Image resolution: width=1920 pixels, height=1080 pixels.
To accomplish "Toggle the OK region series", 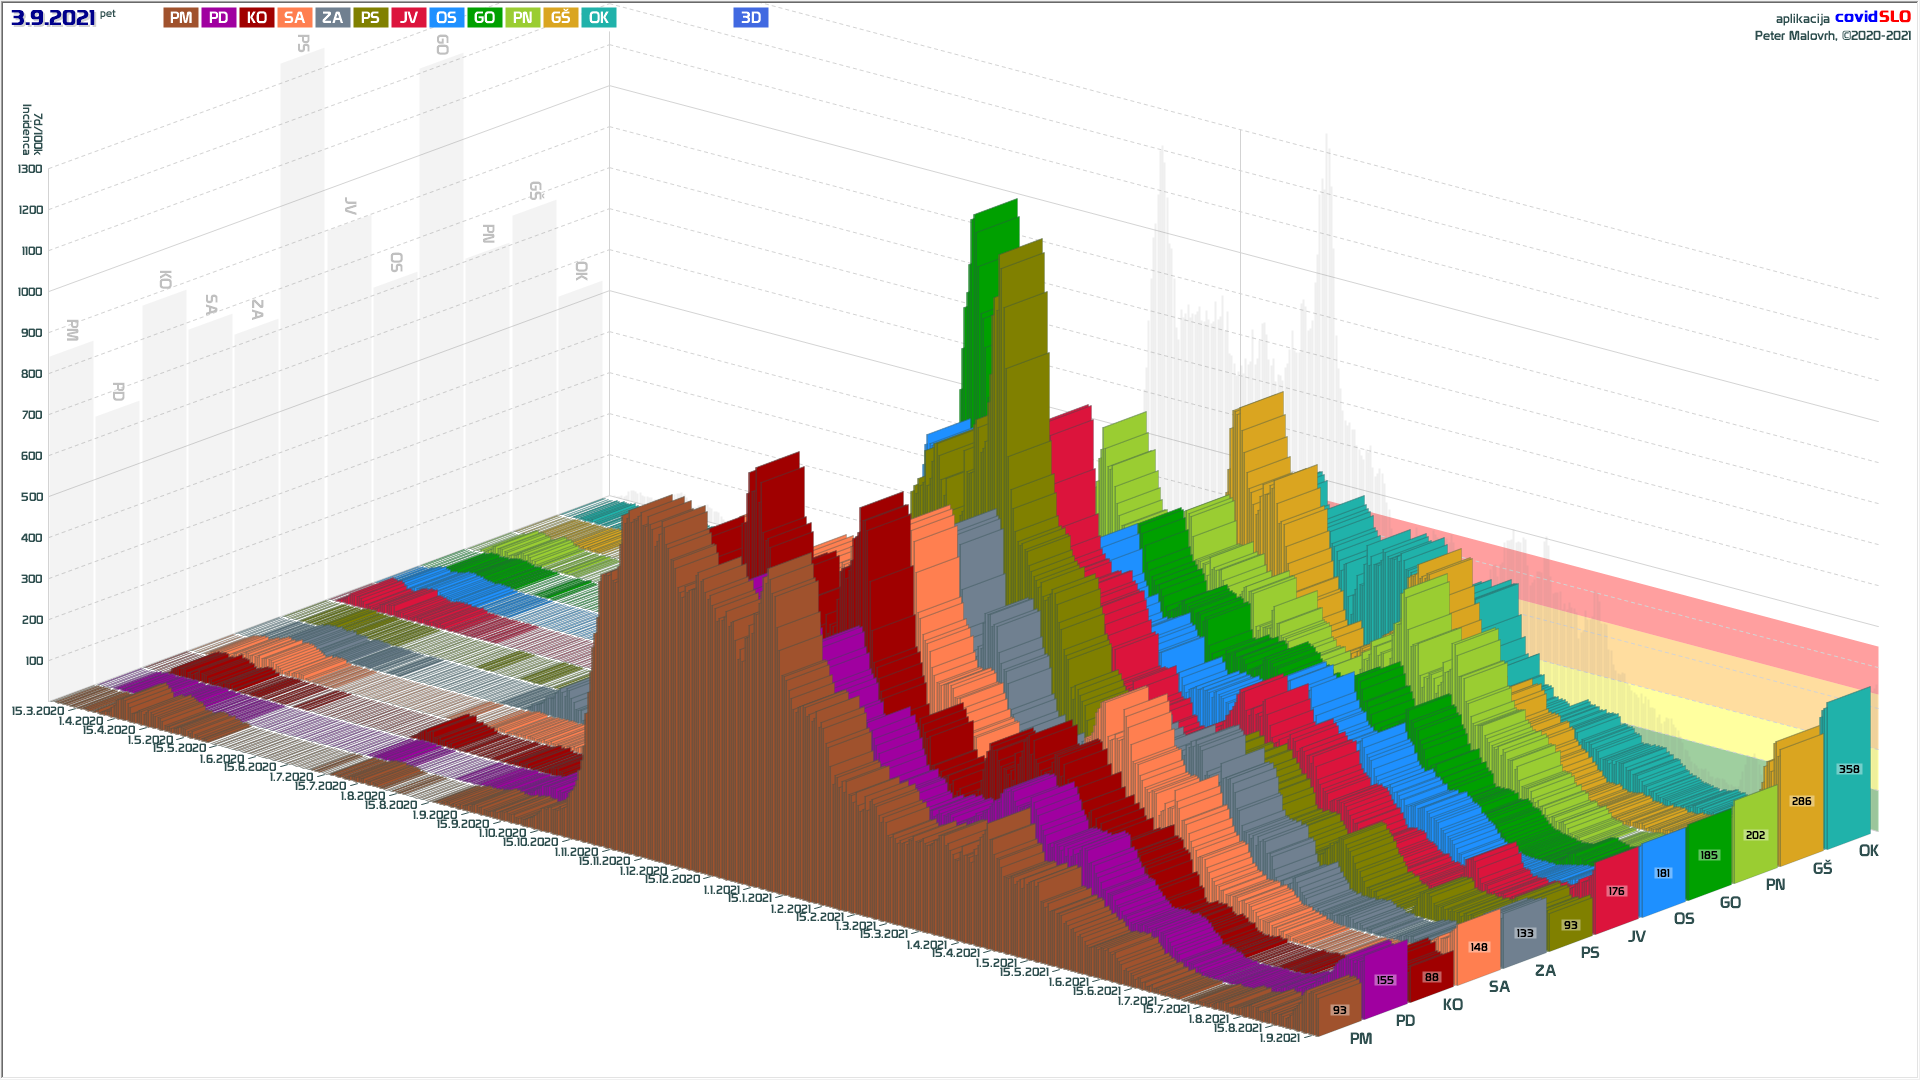I will coord(598,18).
